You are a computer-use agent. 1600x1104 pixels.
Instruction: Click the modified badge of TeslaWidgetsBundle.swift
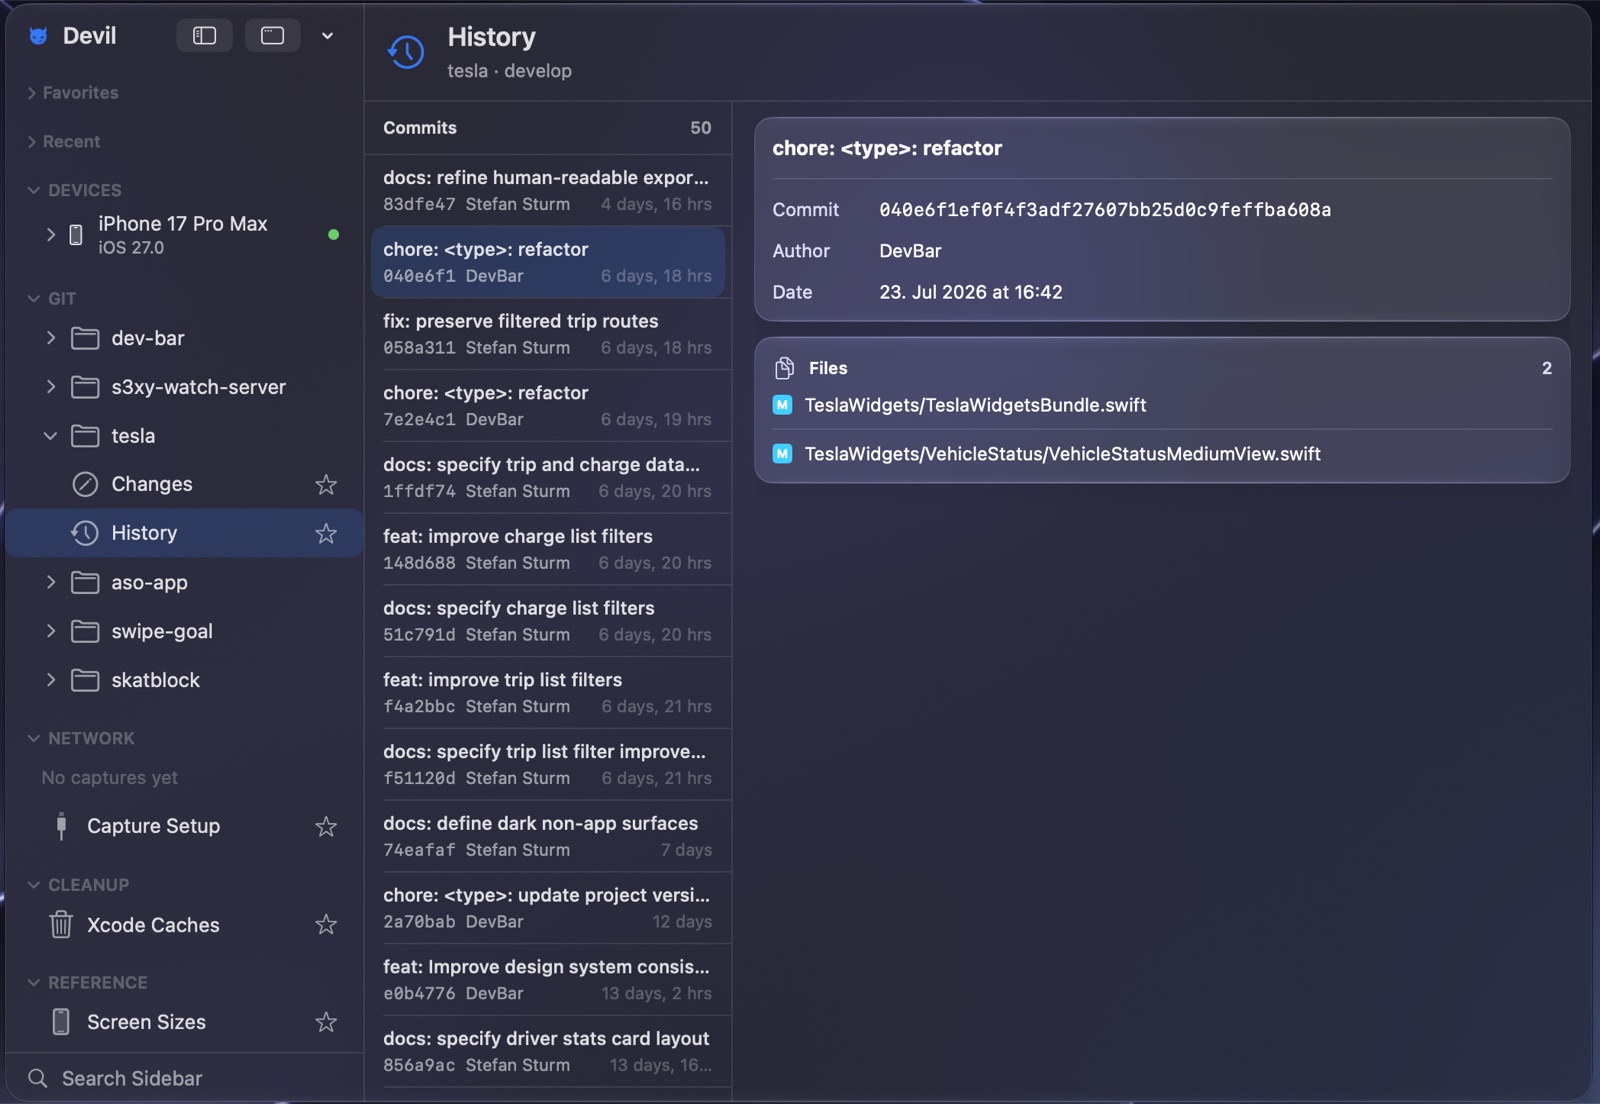[783, 405]
